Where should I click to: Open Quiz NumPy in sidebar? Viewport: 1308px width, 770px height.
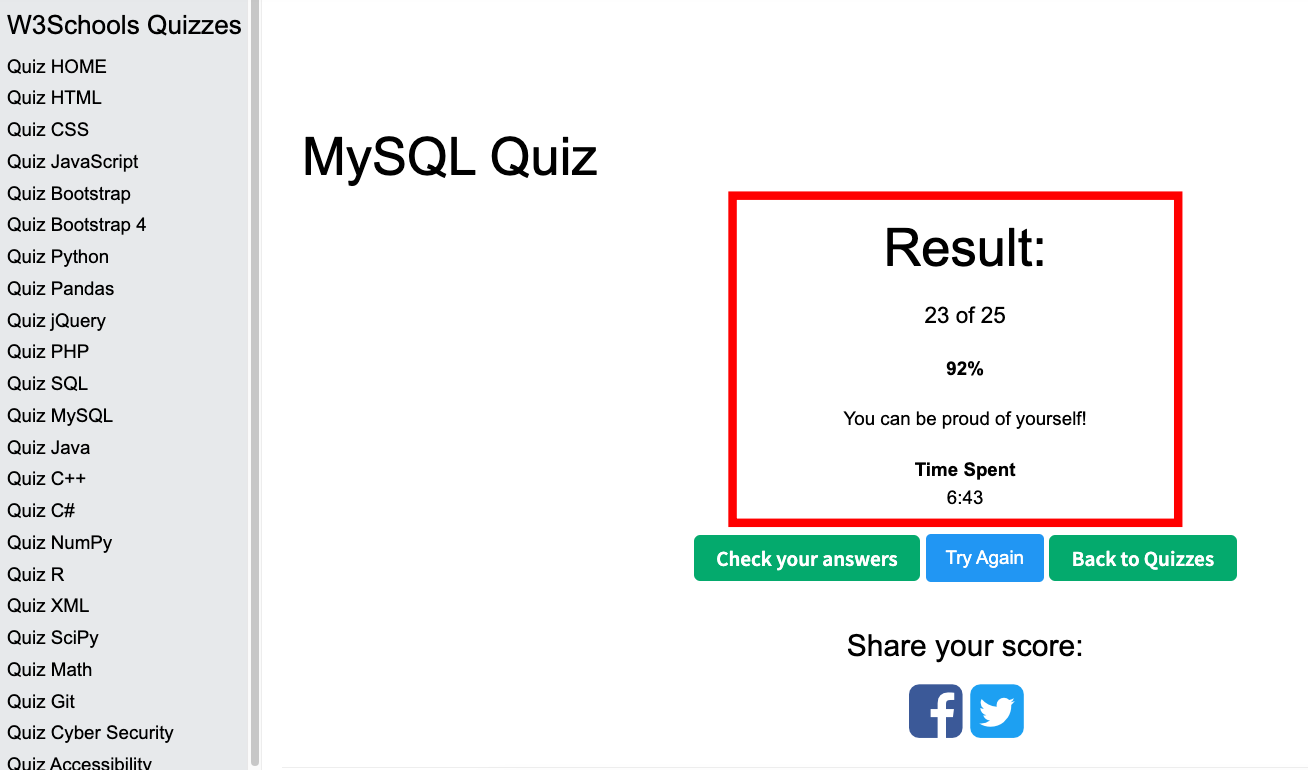pos(60,542)
